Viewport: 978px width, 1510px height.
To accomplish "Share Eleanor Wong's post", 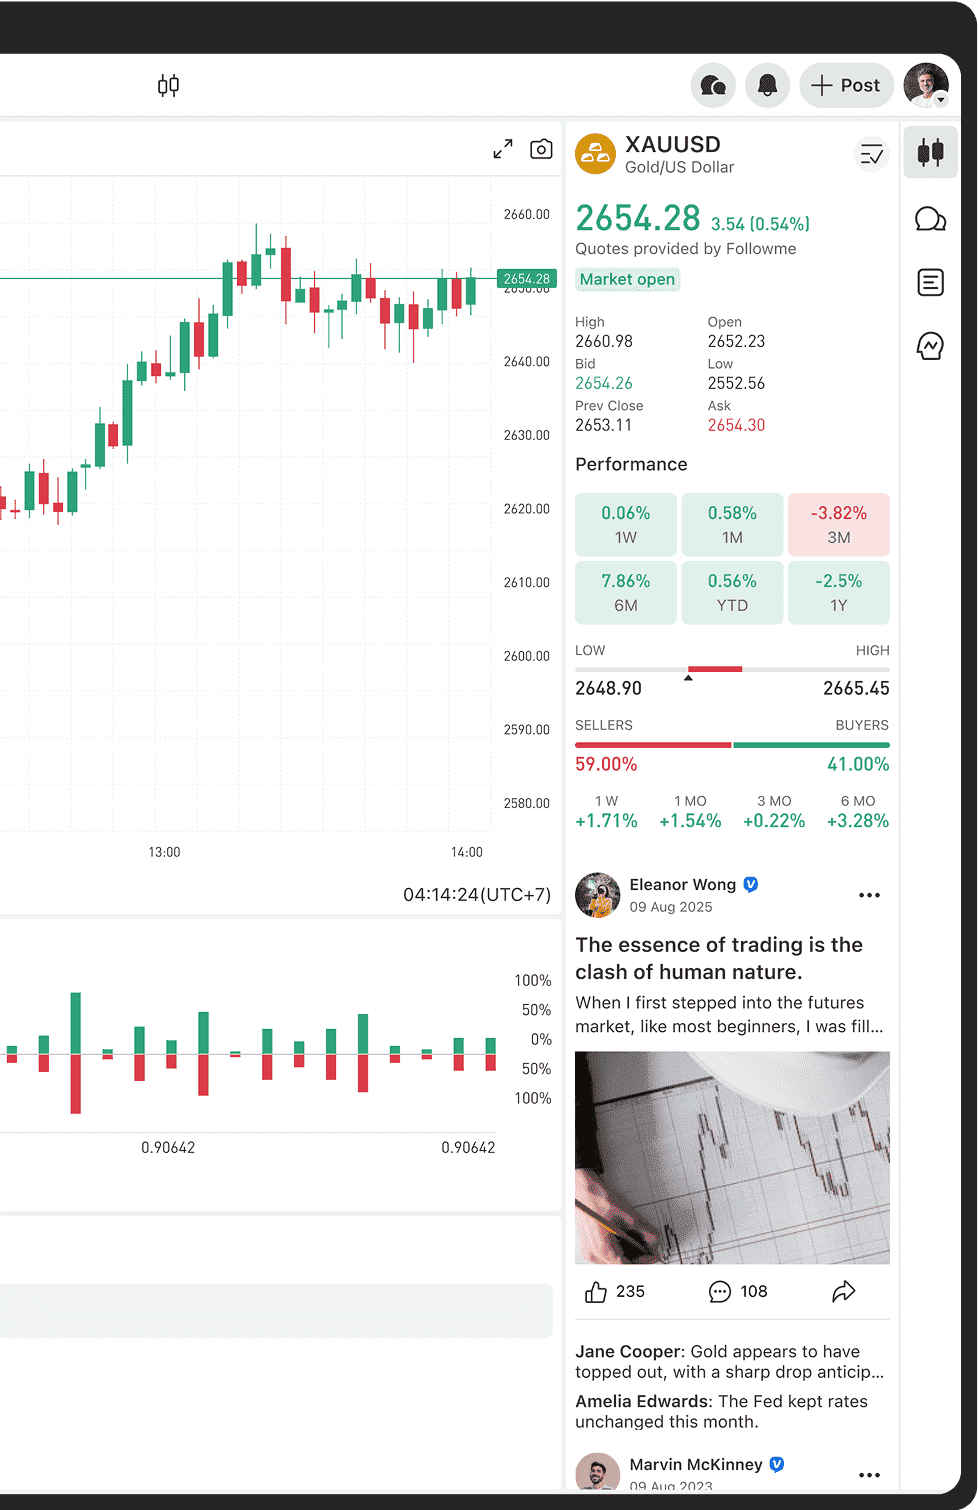I will (x=844, y=1292).
